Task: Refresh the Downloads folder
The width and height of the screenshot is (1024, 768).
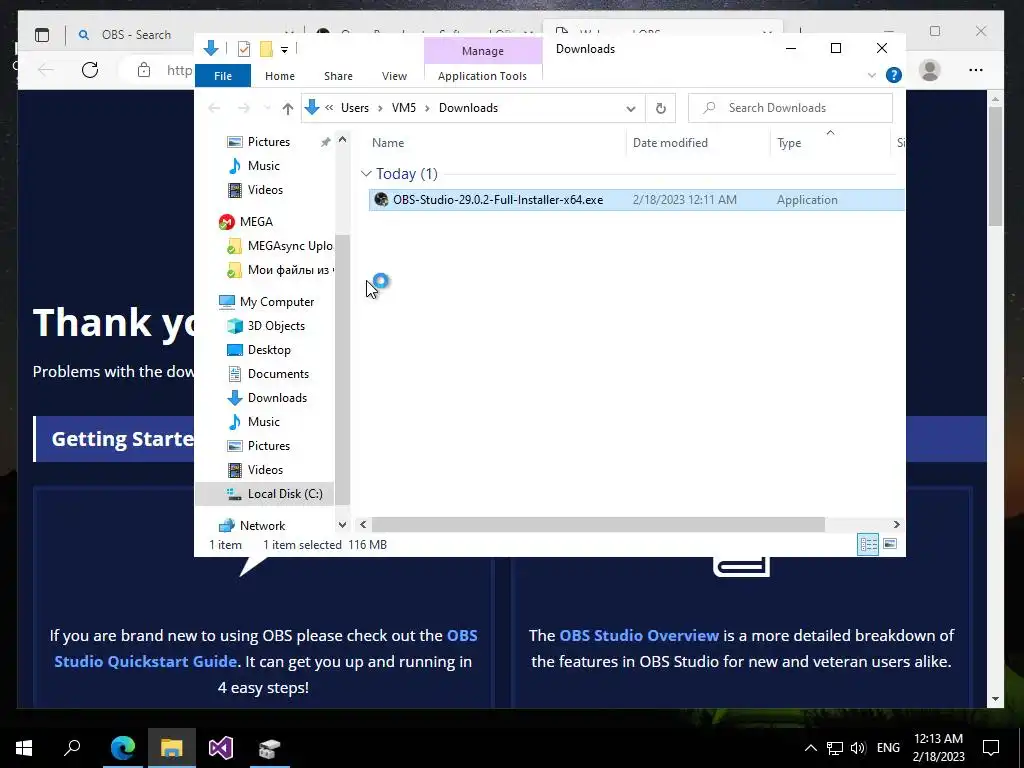Action: (660, 108)
